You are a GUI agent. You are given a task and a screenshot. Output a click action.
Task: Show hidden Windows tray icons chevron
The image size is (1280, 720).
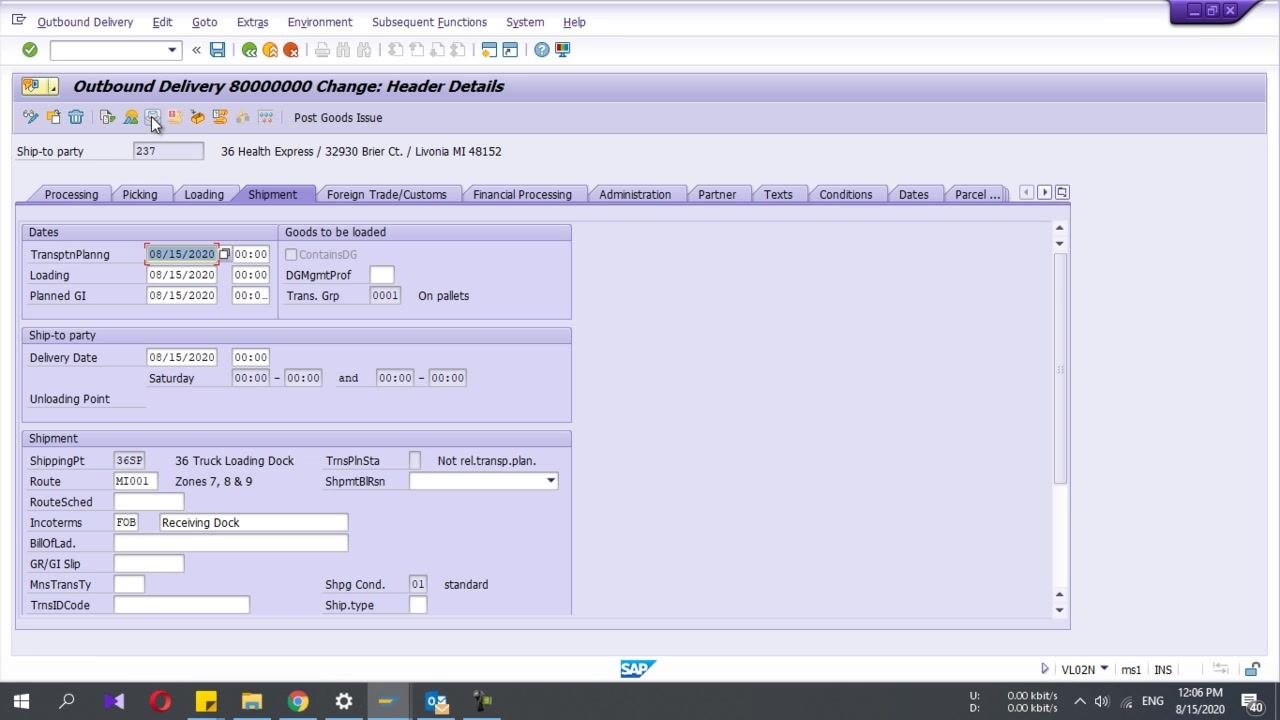[1080, 701]
